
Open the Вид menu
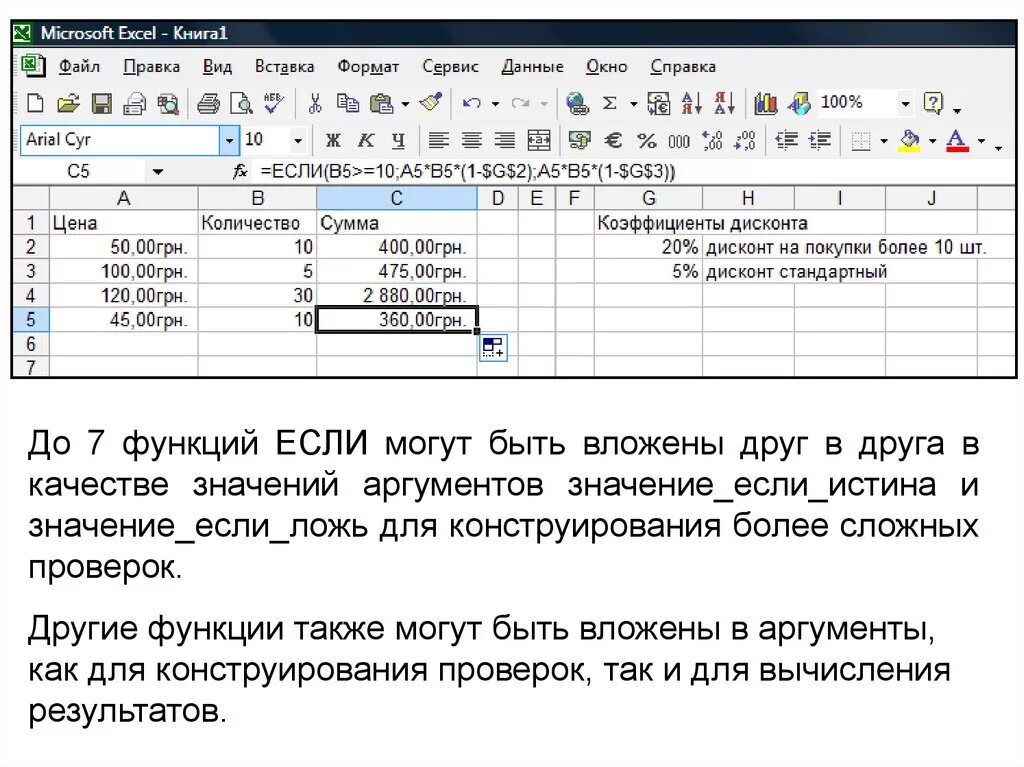click(x=217, y=67)
